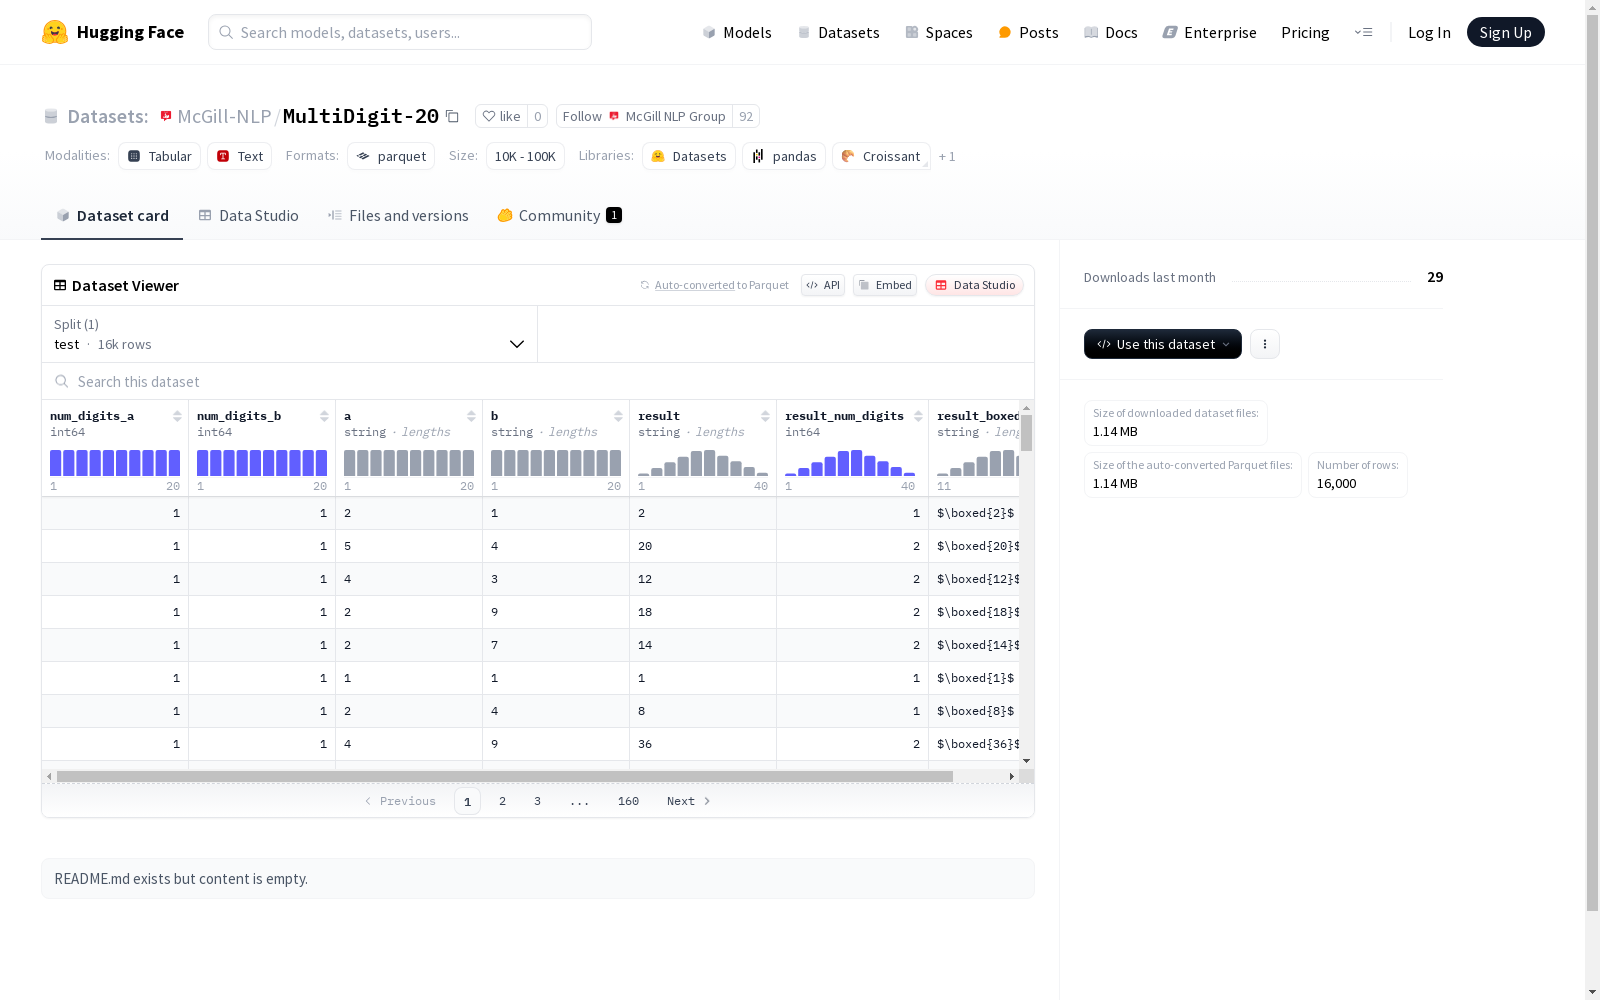Go to Spaces in the navigation

pos(938,32)
